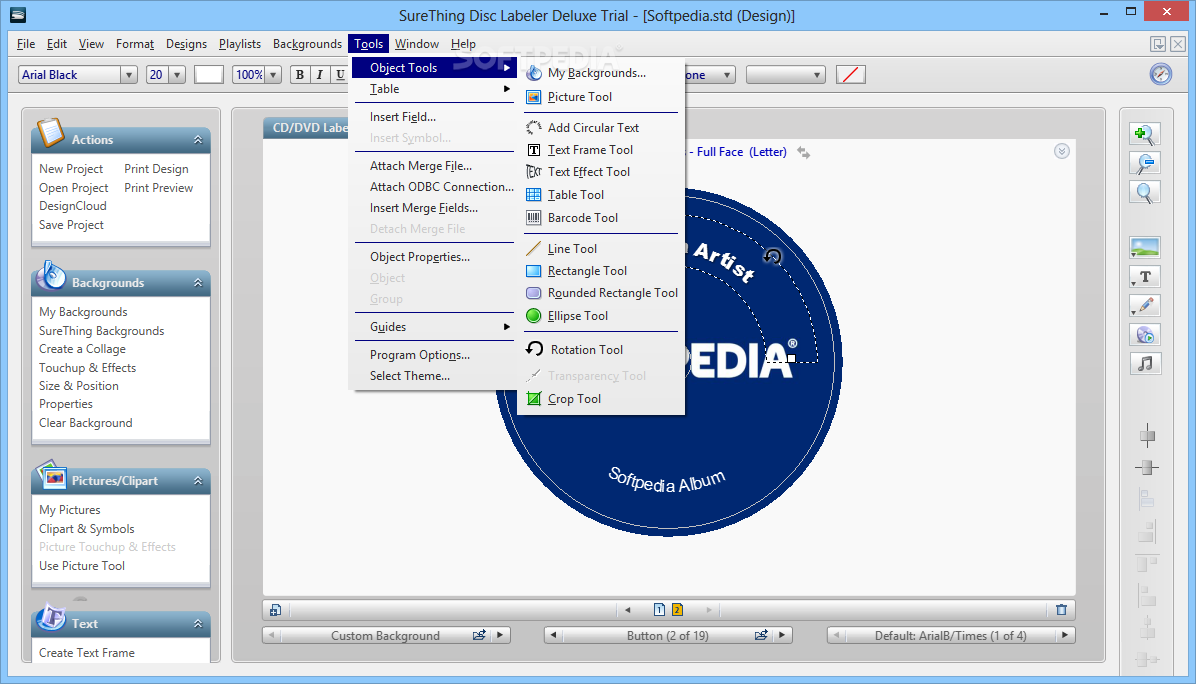Click the zoom in magnifier with plus
The height and width of the screenshot is (684, 1196).
(x=1144, y=134)
